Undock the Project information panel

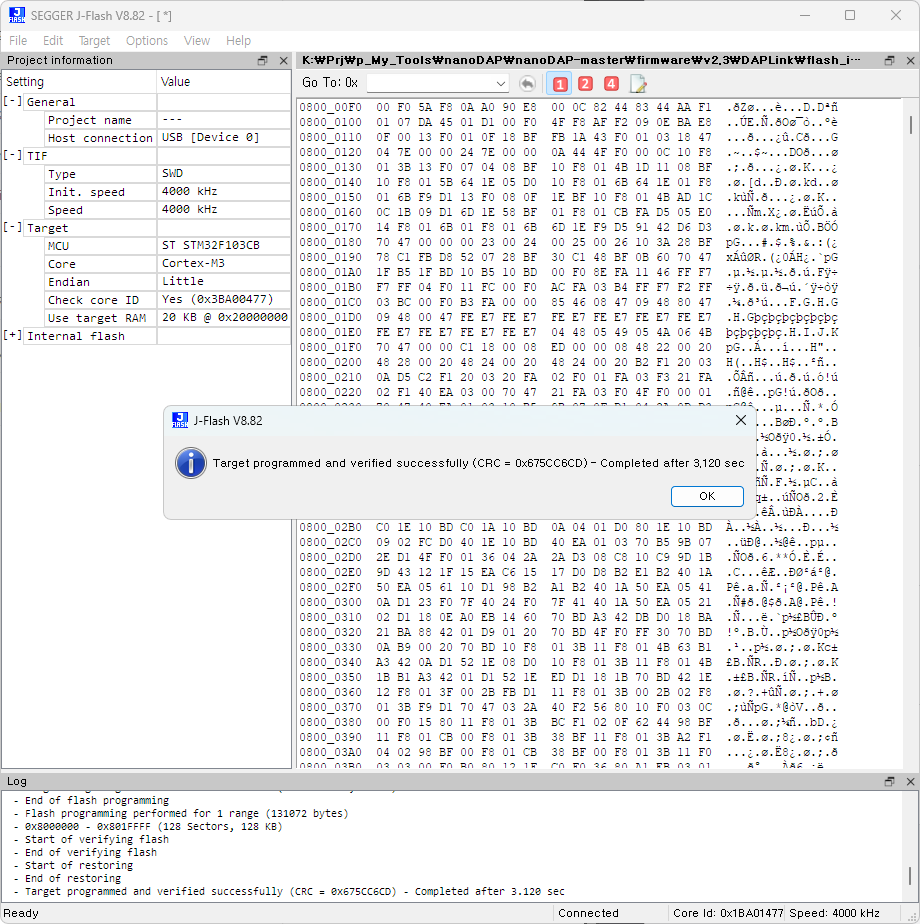(262, 61)
